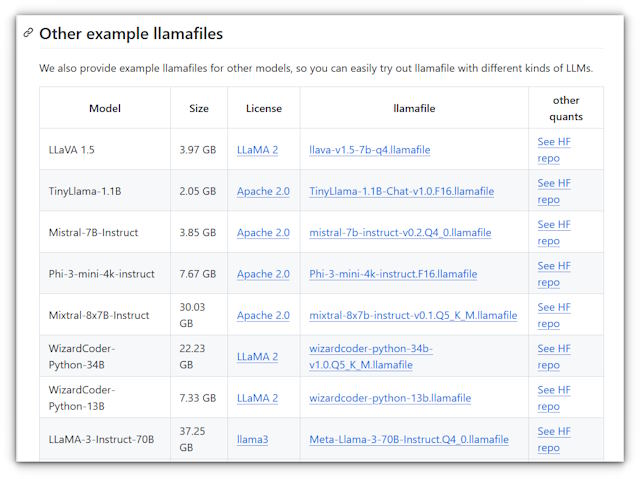This screenshot has height=479, width=640.
Task: Open the llava-v1.5-7b-q4.llamafile link
Action: [369, 150]
